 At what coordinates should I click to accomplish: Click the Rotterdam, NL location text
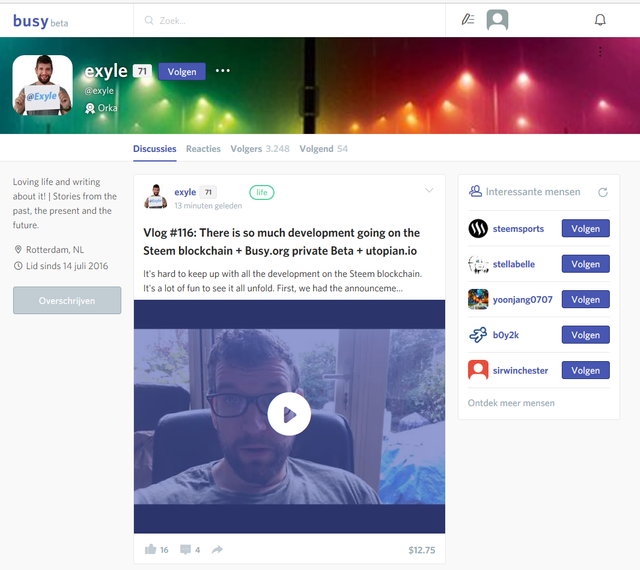click(x=55, y=249)
